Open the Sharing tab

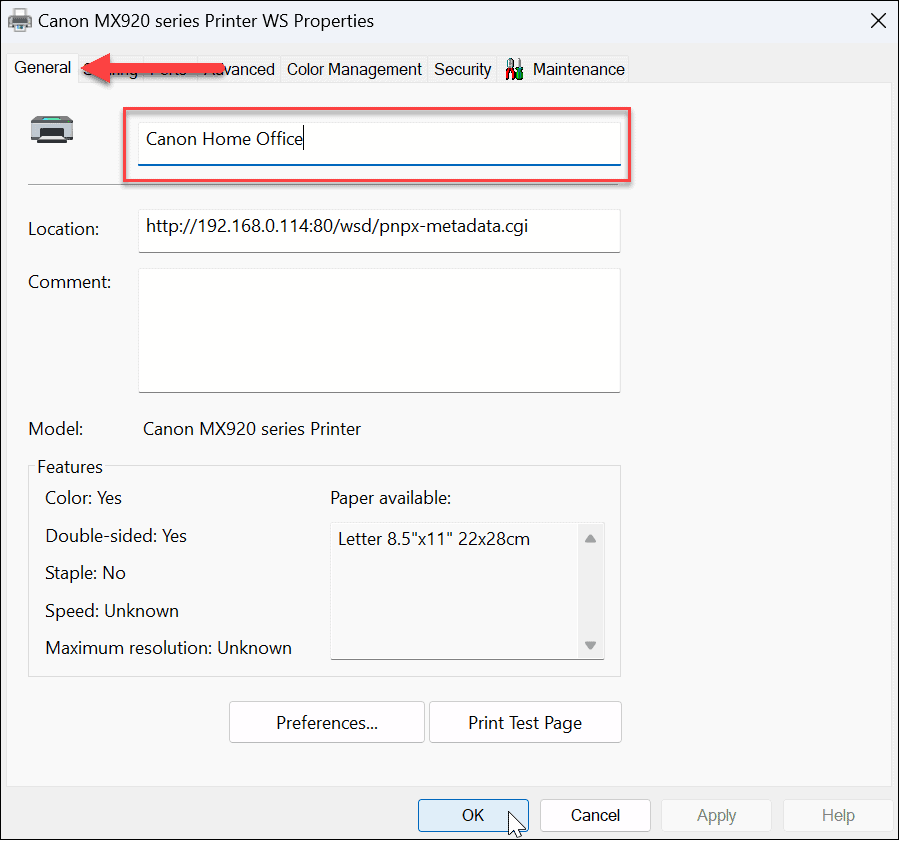coord(113,69)
